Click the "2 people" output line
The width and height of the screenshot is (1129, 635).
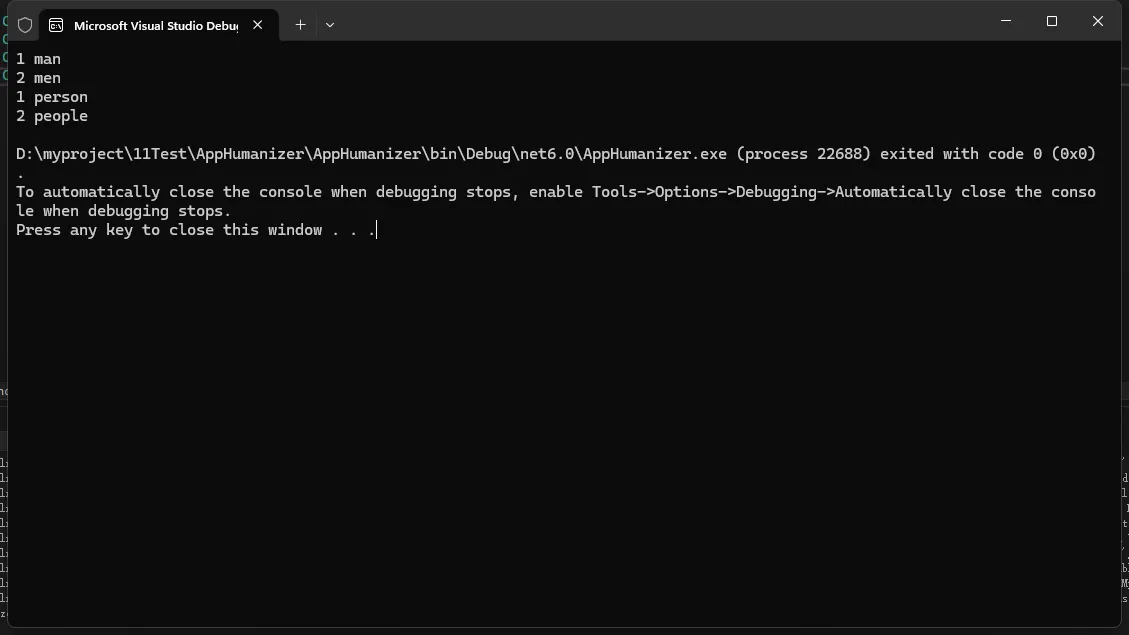click(x=52, y=116)
